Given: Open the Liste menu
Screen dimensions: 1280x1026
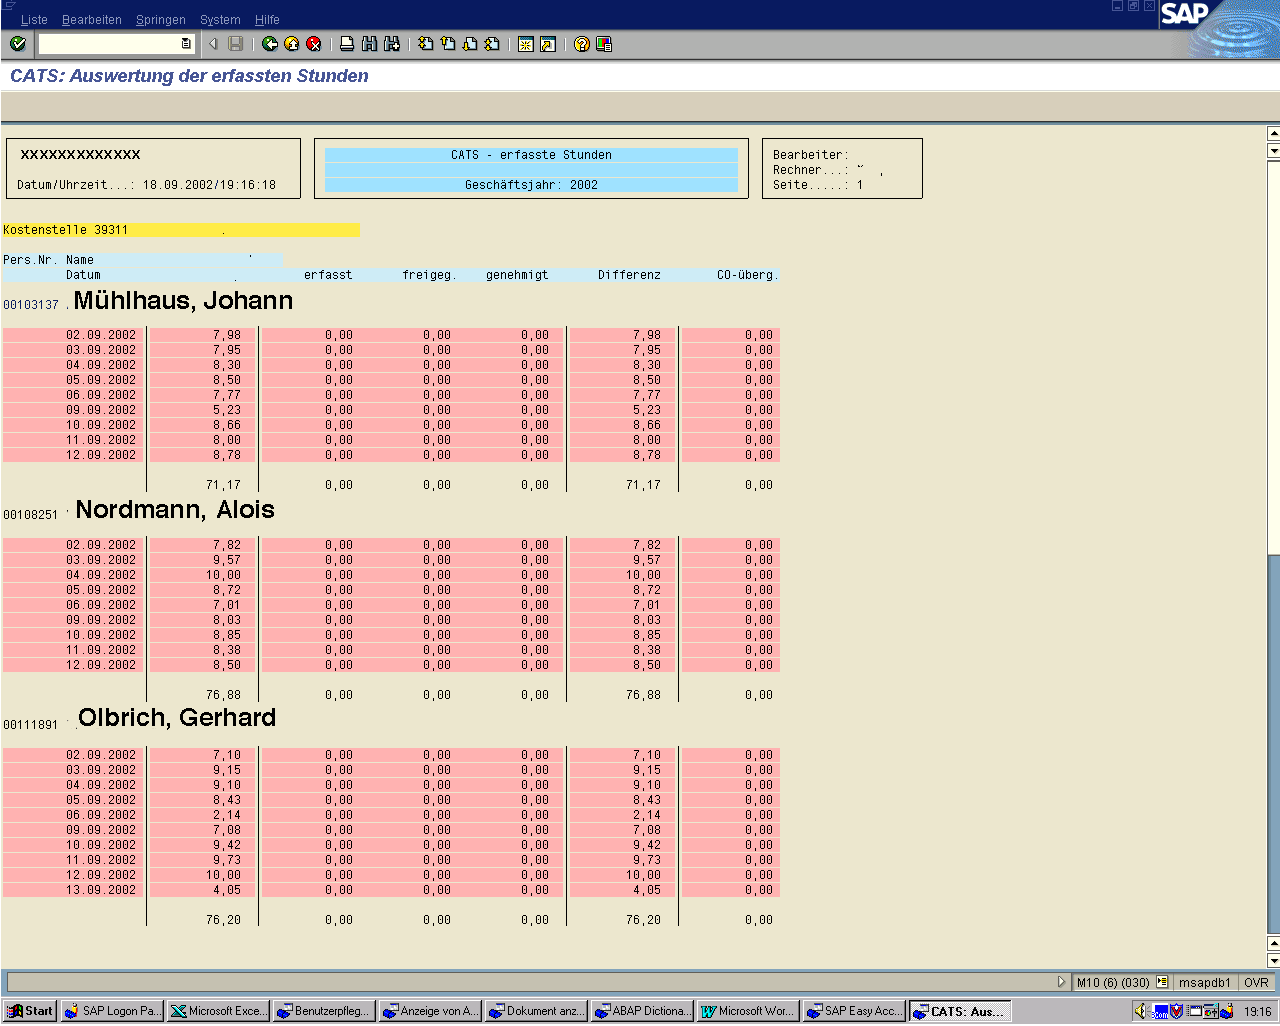Looking at the screenshot, I should coord(34,20).
